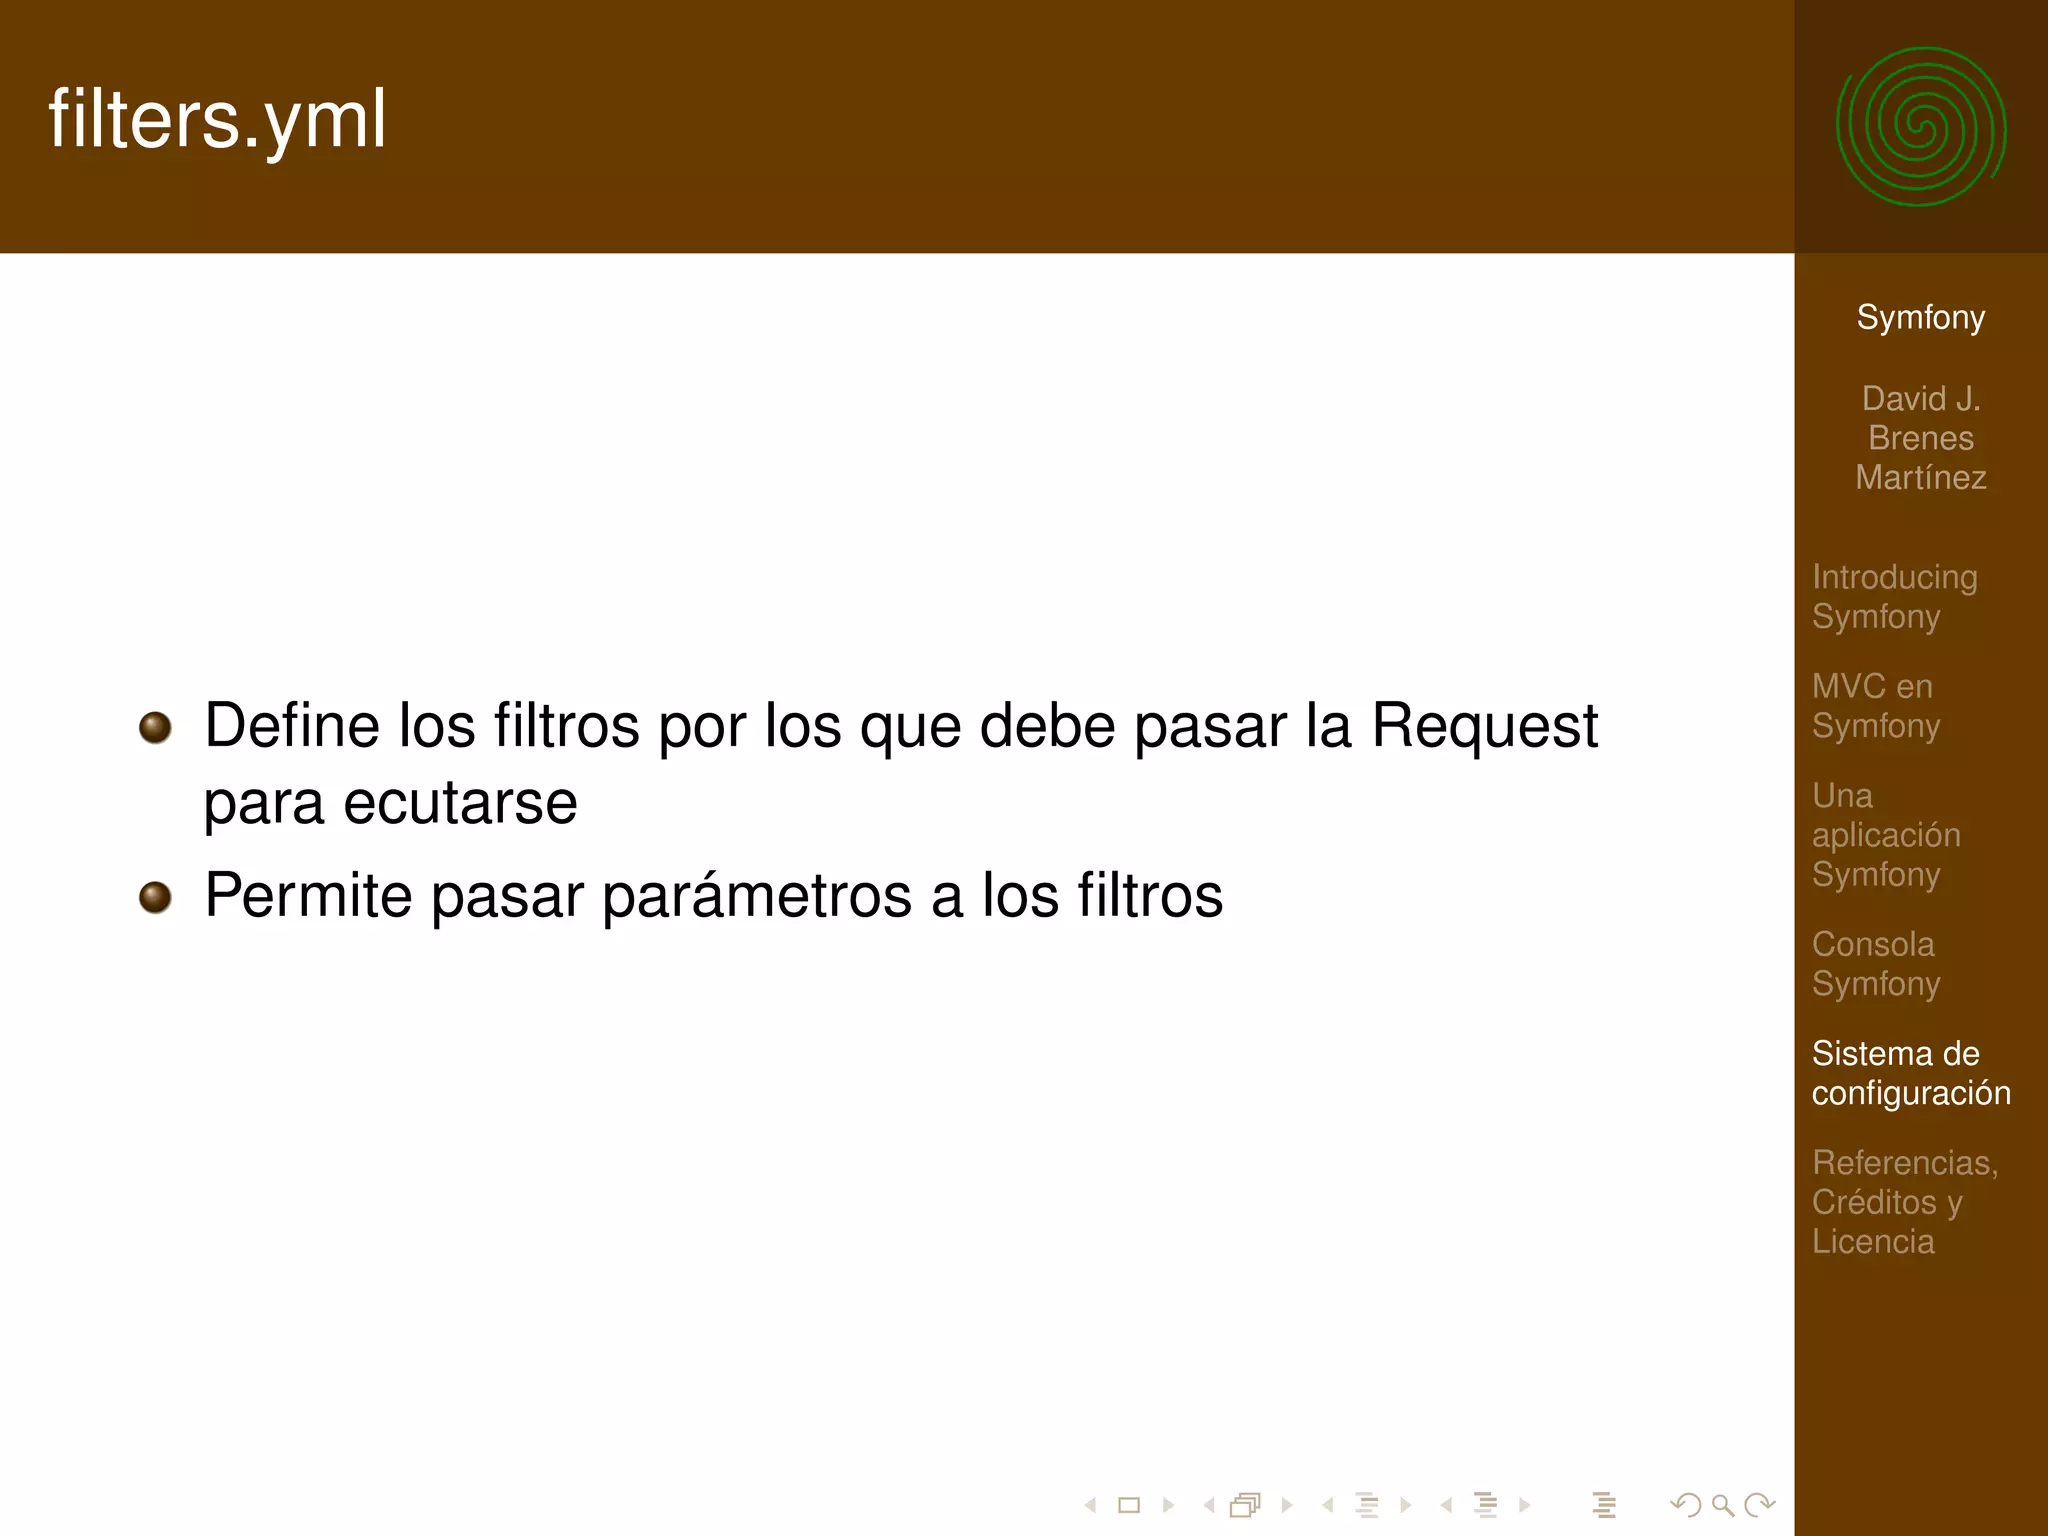
Task: Select Sistema de configuración section
Action: click(1911, 1073)
